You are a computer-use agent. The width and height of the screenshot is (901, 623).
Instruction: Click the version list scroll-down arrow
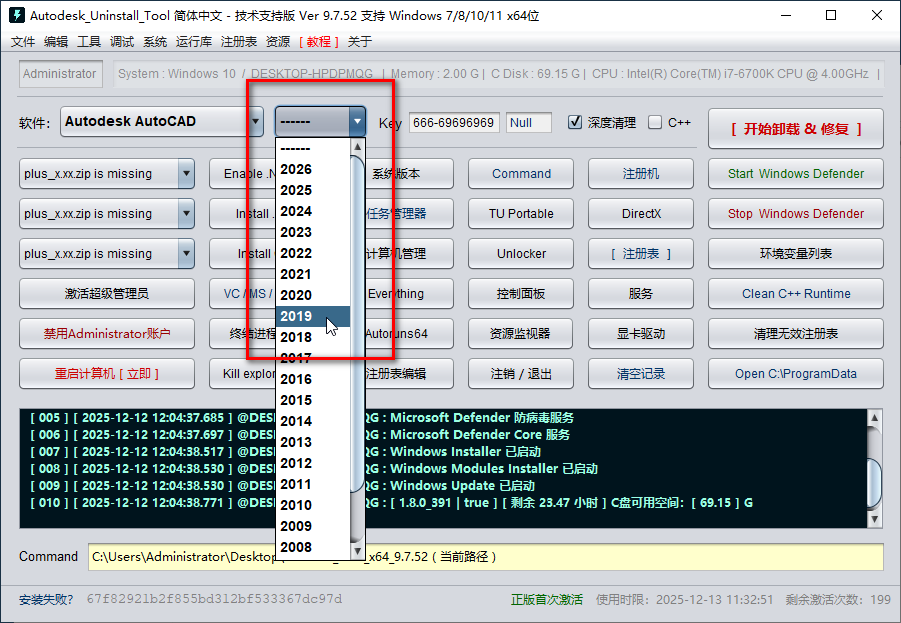(x=357, y=551)
